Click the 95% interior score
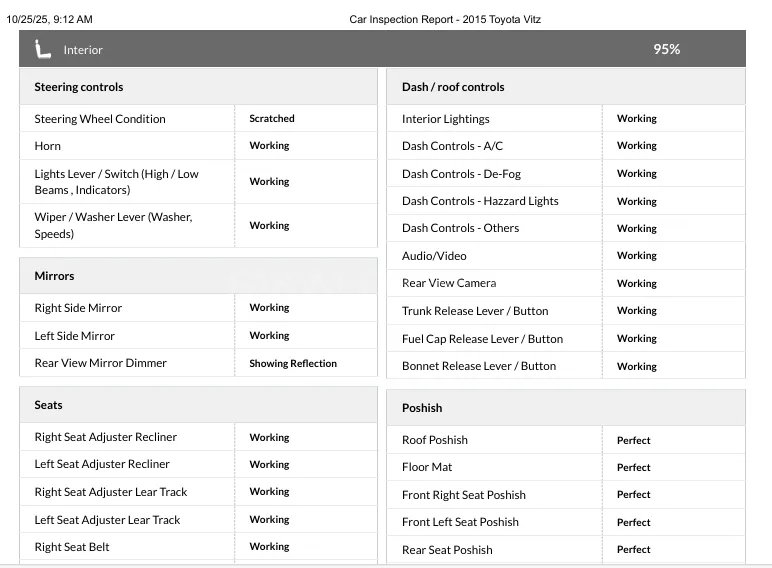The height and width of the screenshot is (568, 772). tap(667, 49)
